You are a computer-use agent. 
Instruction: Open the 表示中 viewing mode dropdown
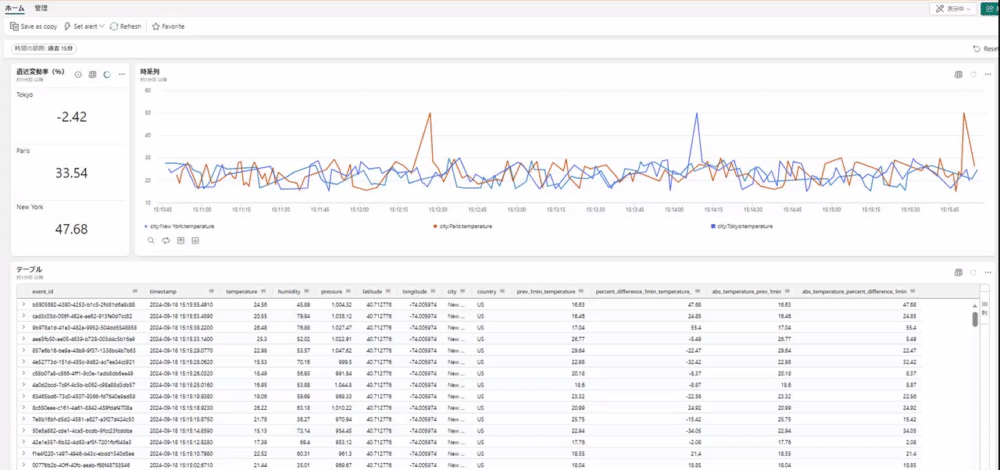point(953,9)
